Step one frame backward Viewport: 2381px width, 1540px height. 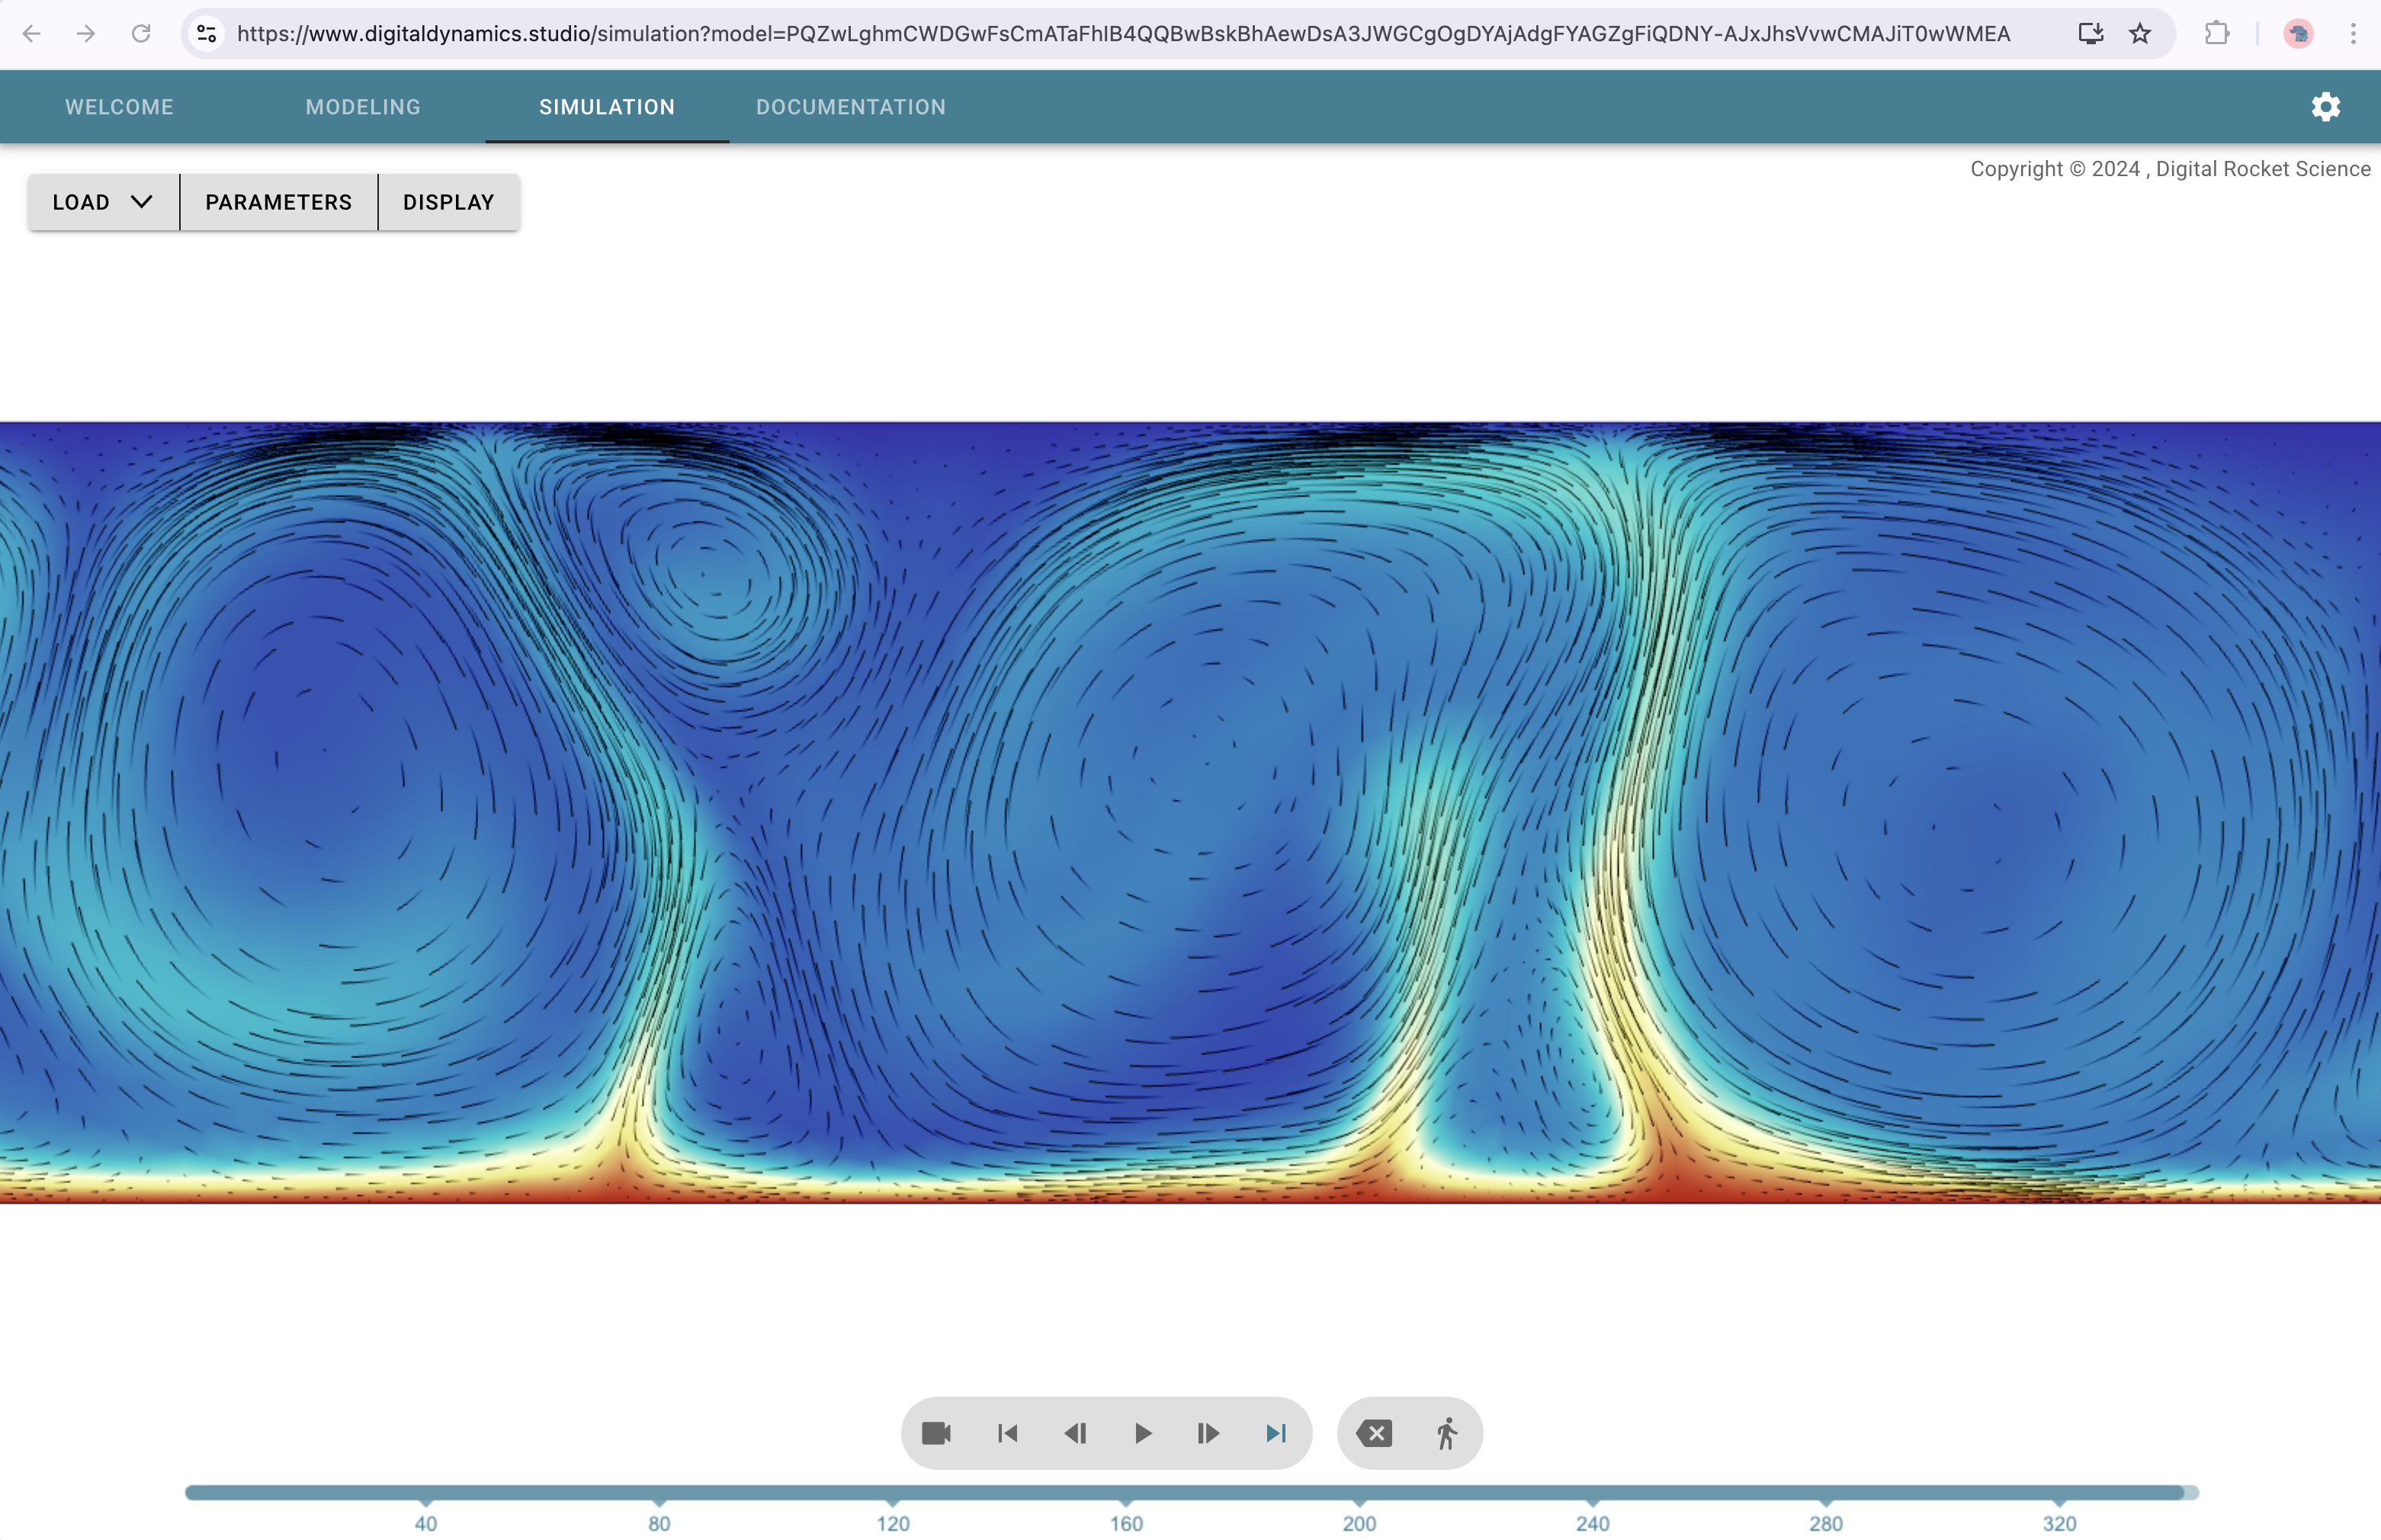click(x=1075, y=1433)
